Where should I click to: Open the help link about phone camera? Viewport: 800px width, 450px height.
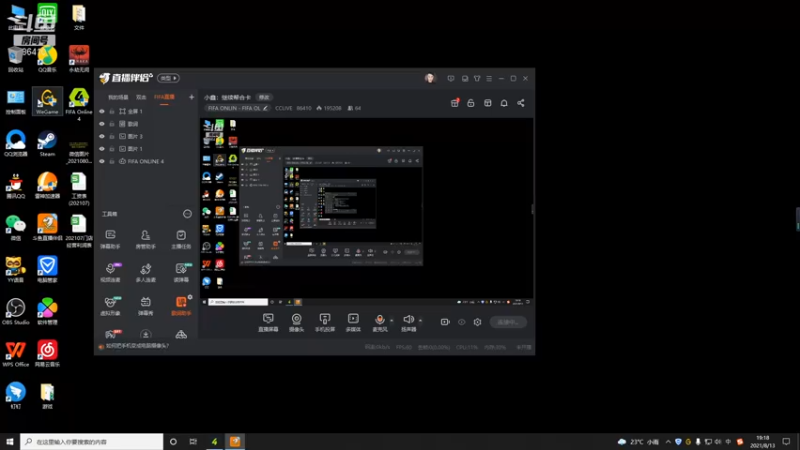tap(137, 346)
